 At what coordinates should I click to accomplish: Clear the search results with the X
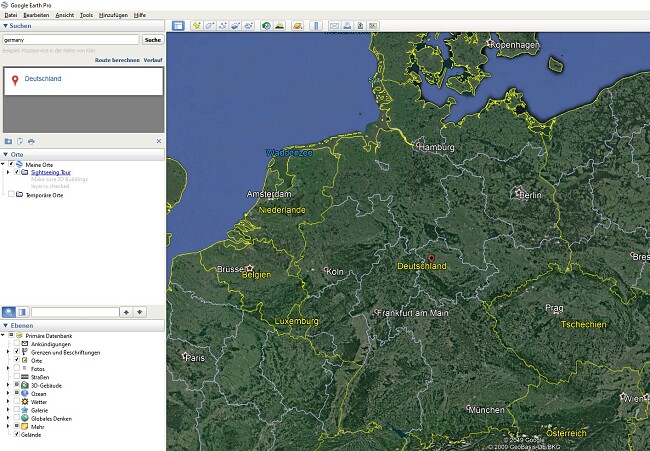tap(159, 141)
